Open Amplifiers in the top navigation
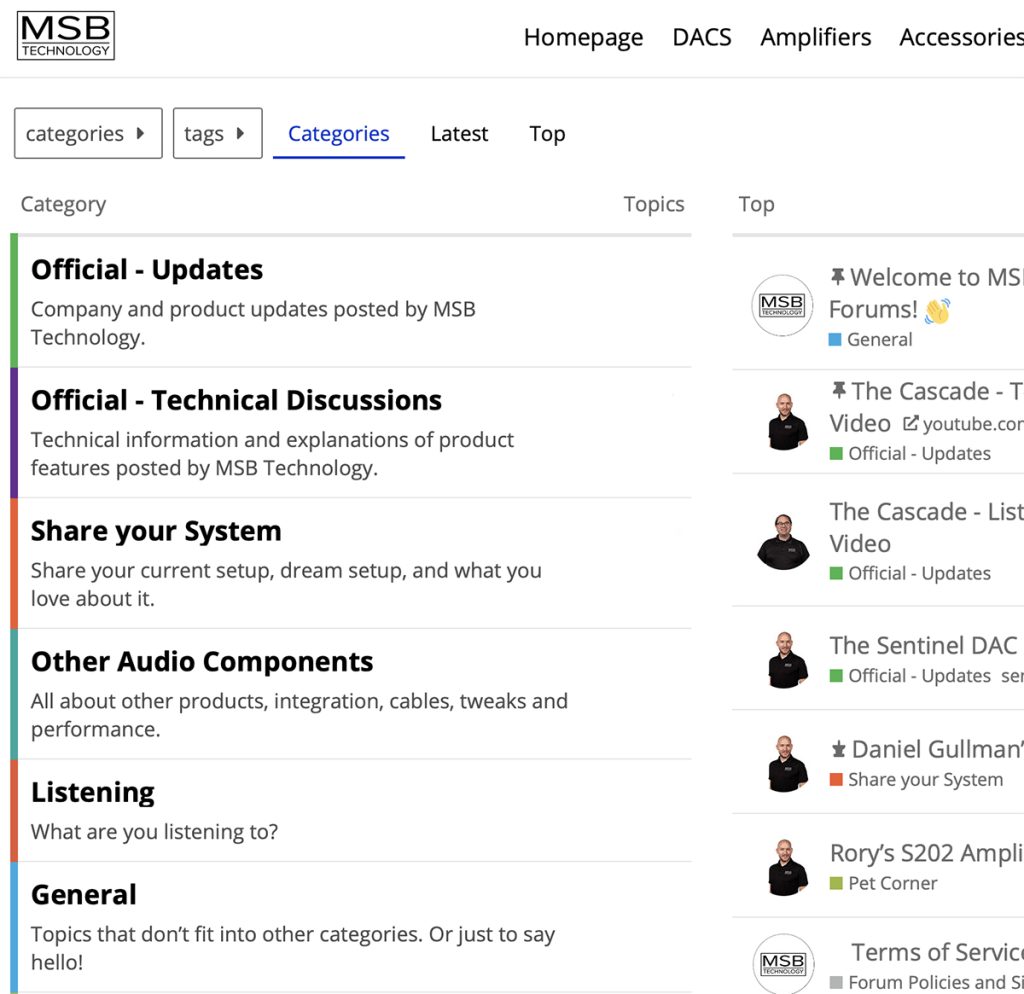Image resolution: width=1024 pixels, height=994 pixels. [x=816, y=37]
